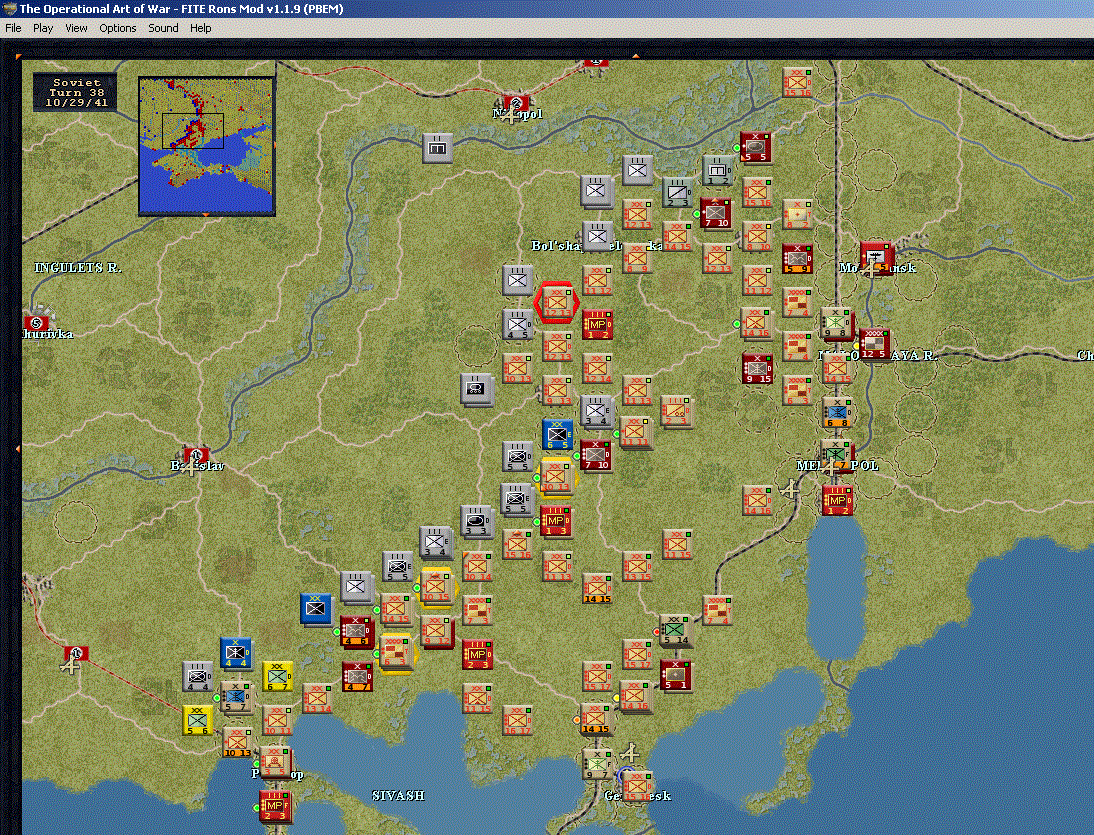
Task: Click the German flag marker at Nikopol
Action: pos(516,105)
